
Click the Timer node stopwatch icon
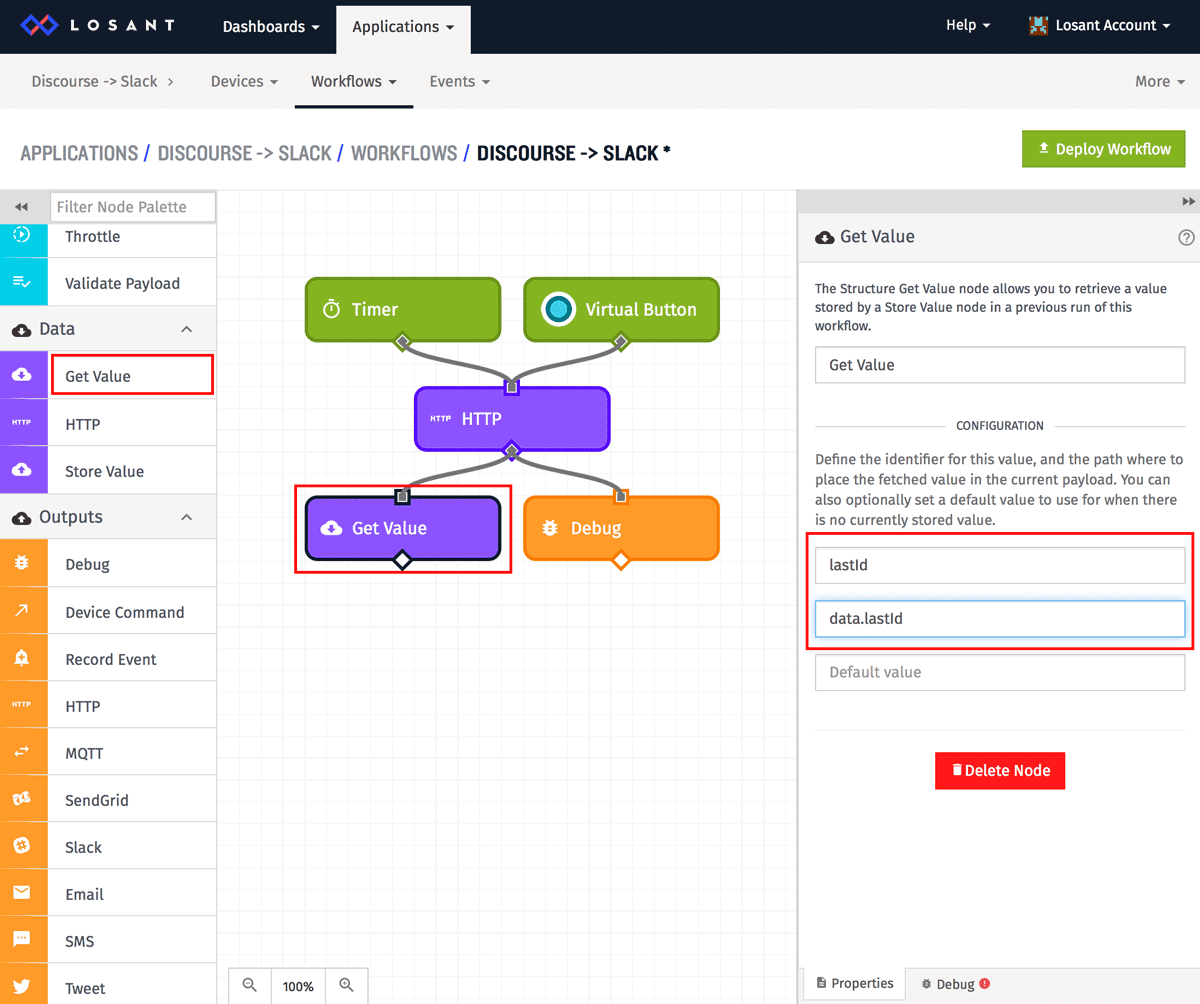pos(332,310)
